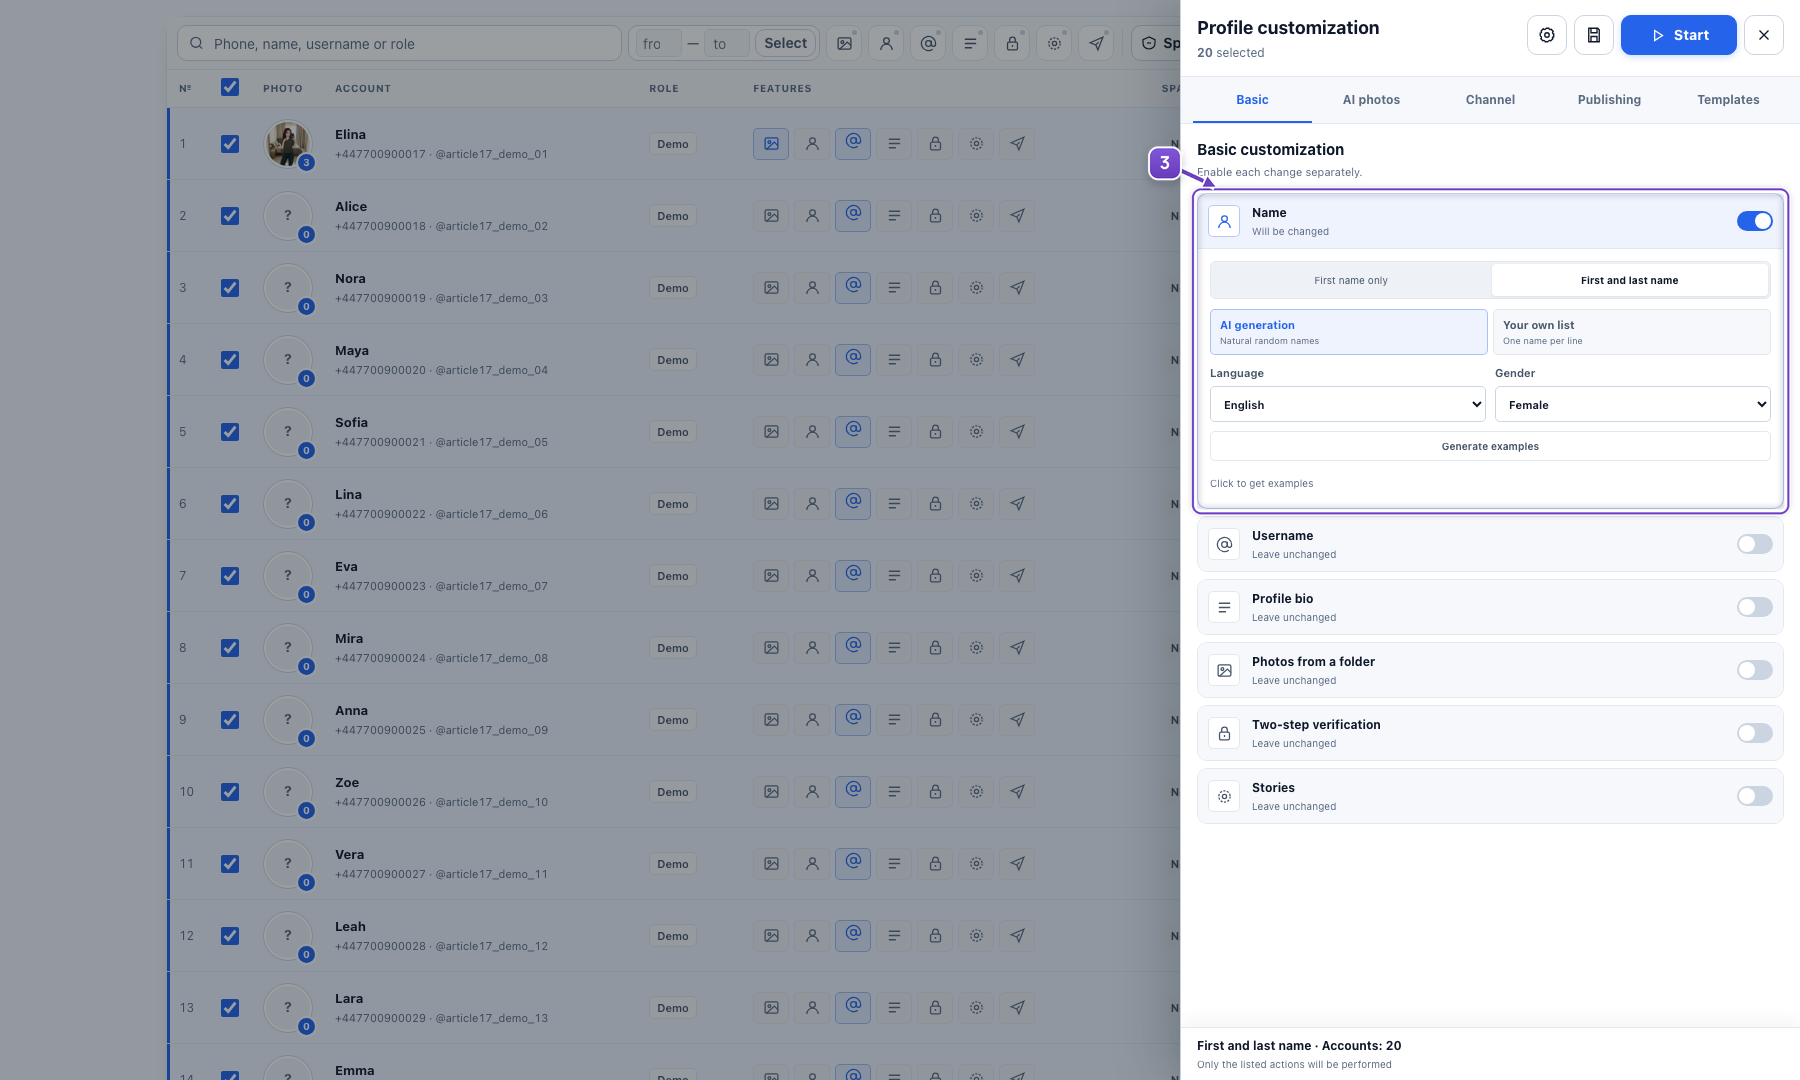Image resolution: width=1800 pixels, height=1080 pixels.
Task: Click the blue Start button
Action: (1678, 35)
